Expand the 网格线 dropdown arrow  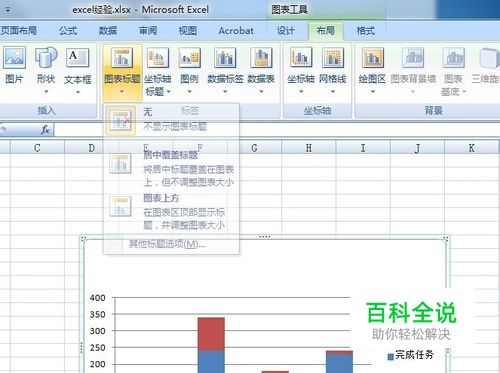tap(333, 91)
